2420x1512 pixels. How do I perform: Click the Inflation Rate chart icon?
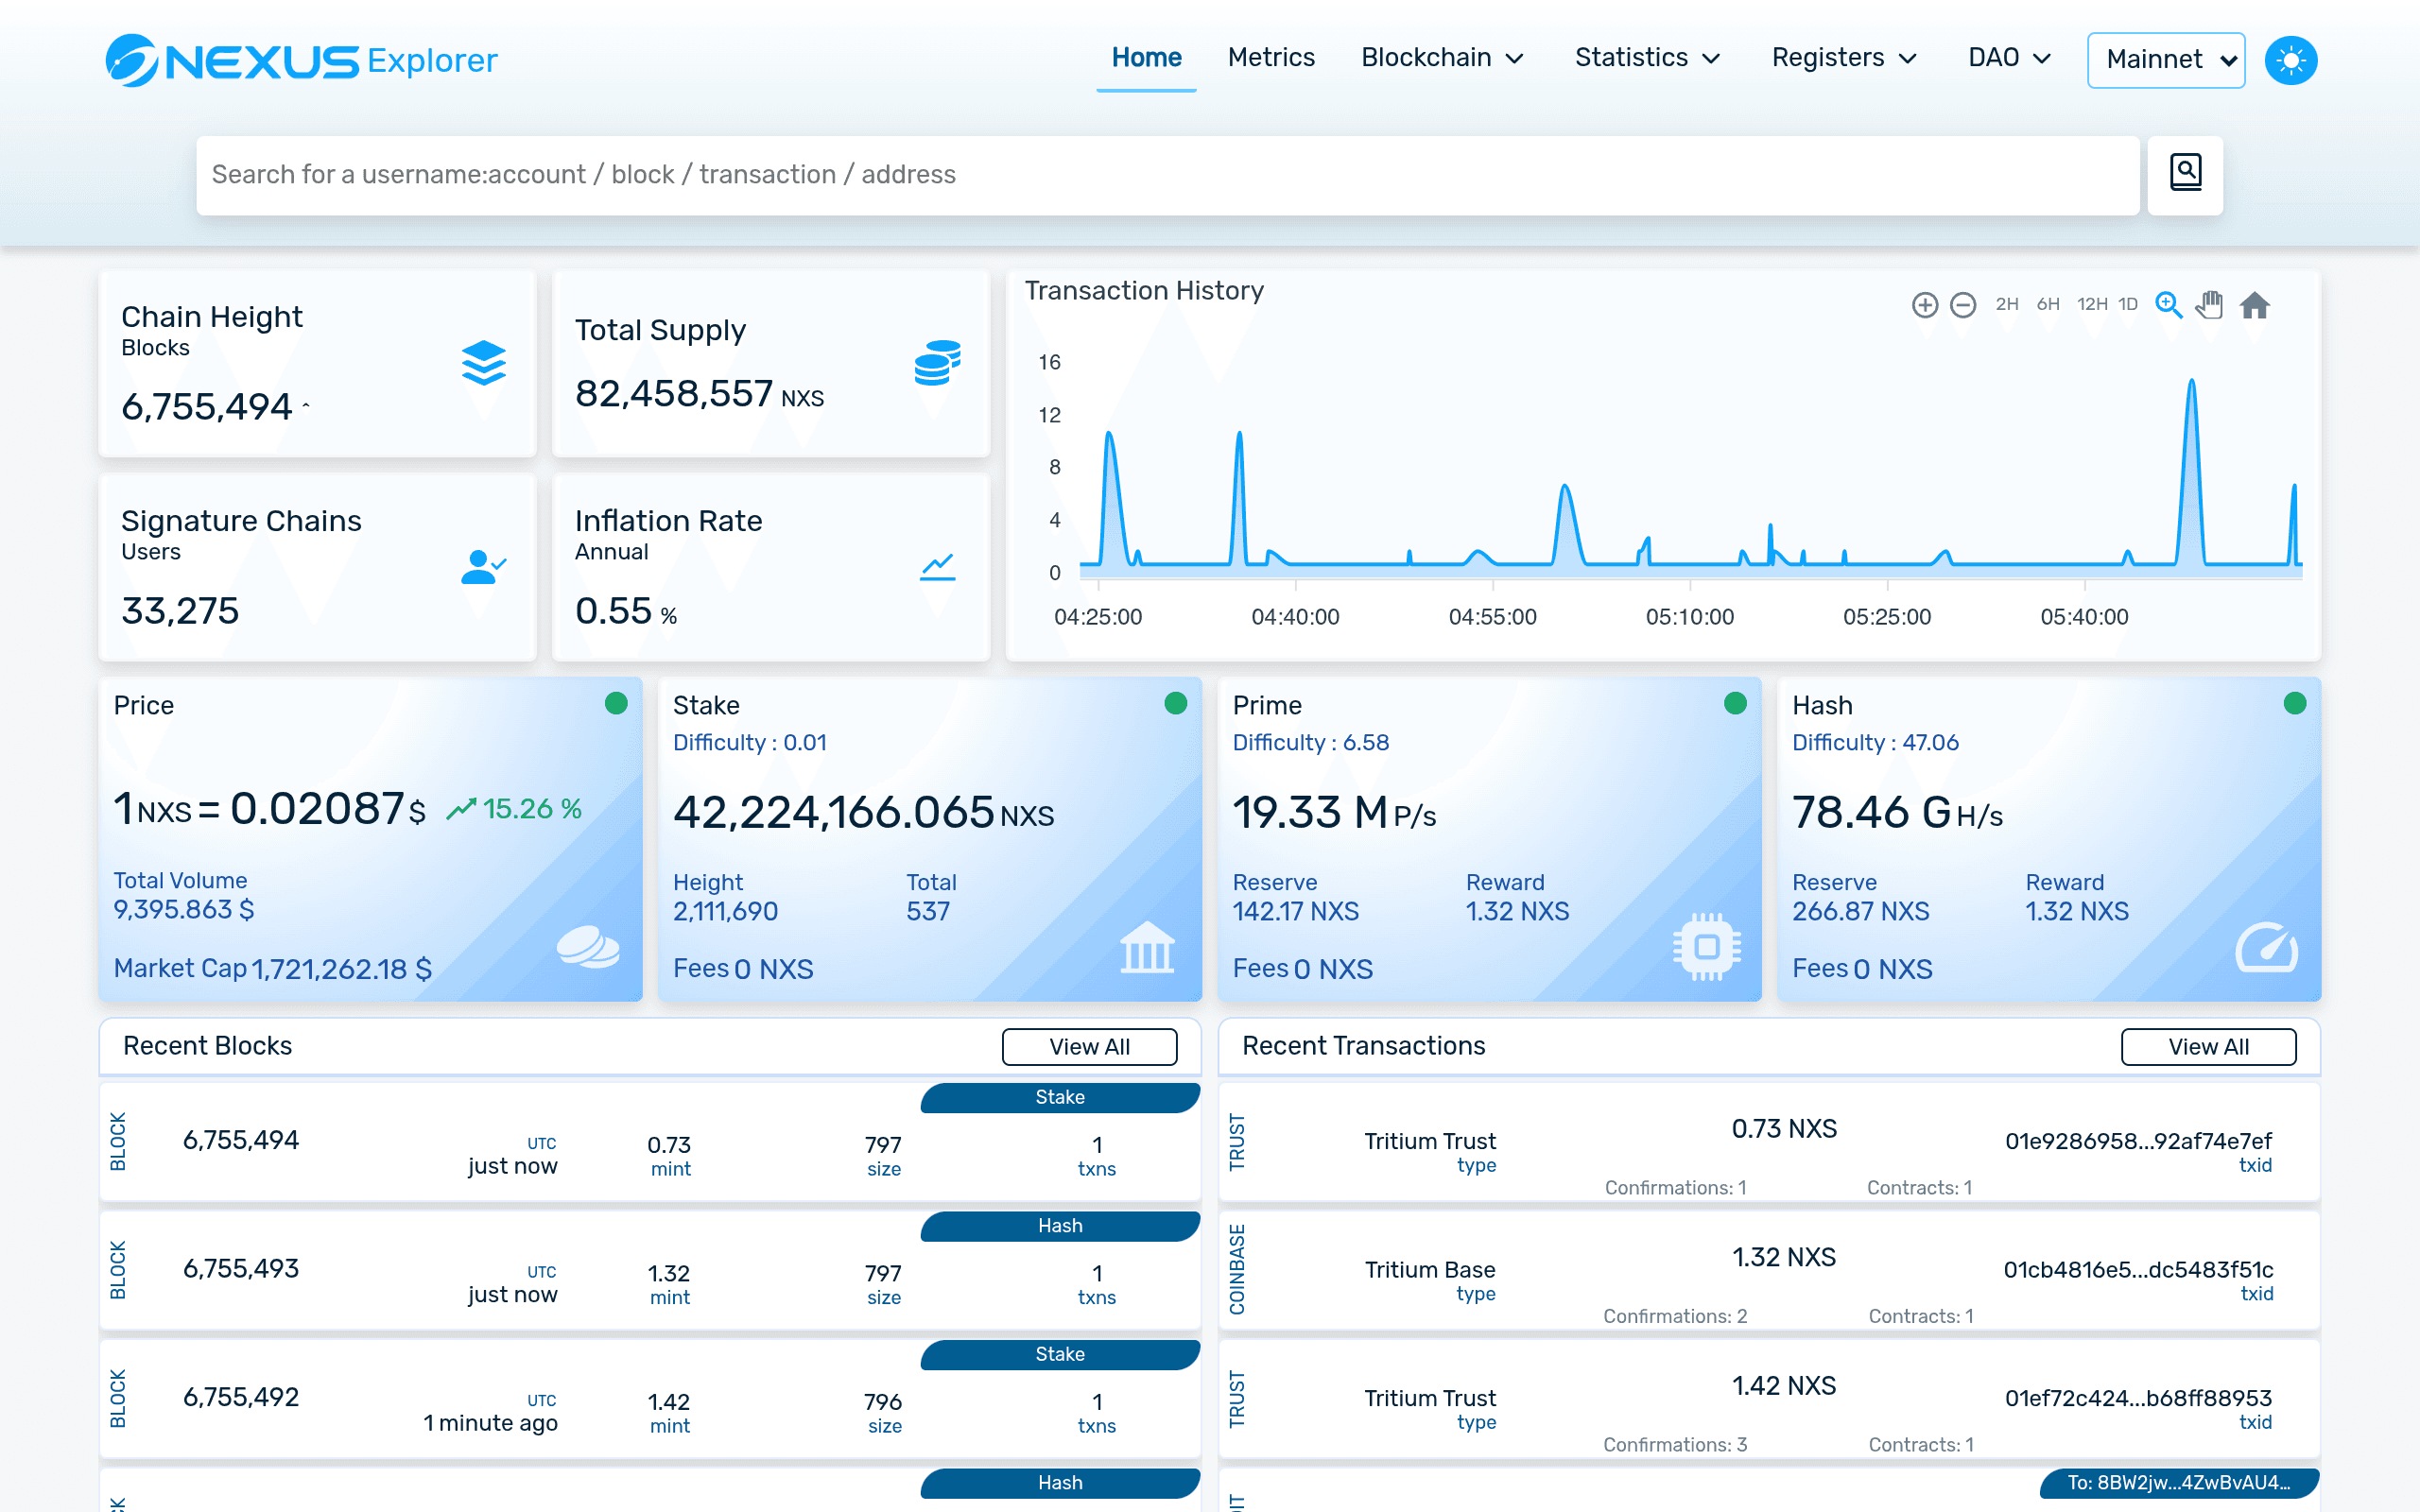(x=938, y=567)
